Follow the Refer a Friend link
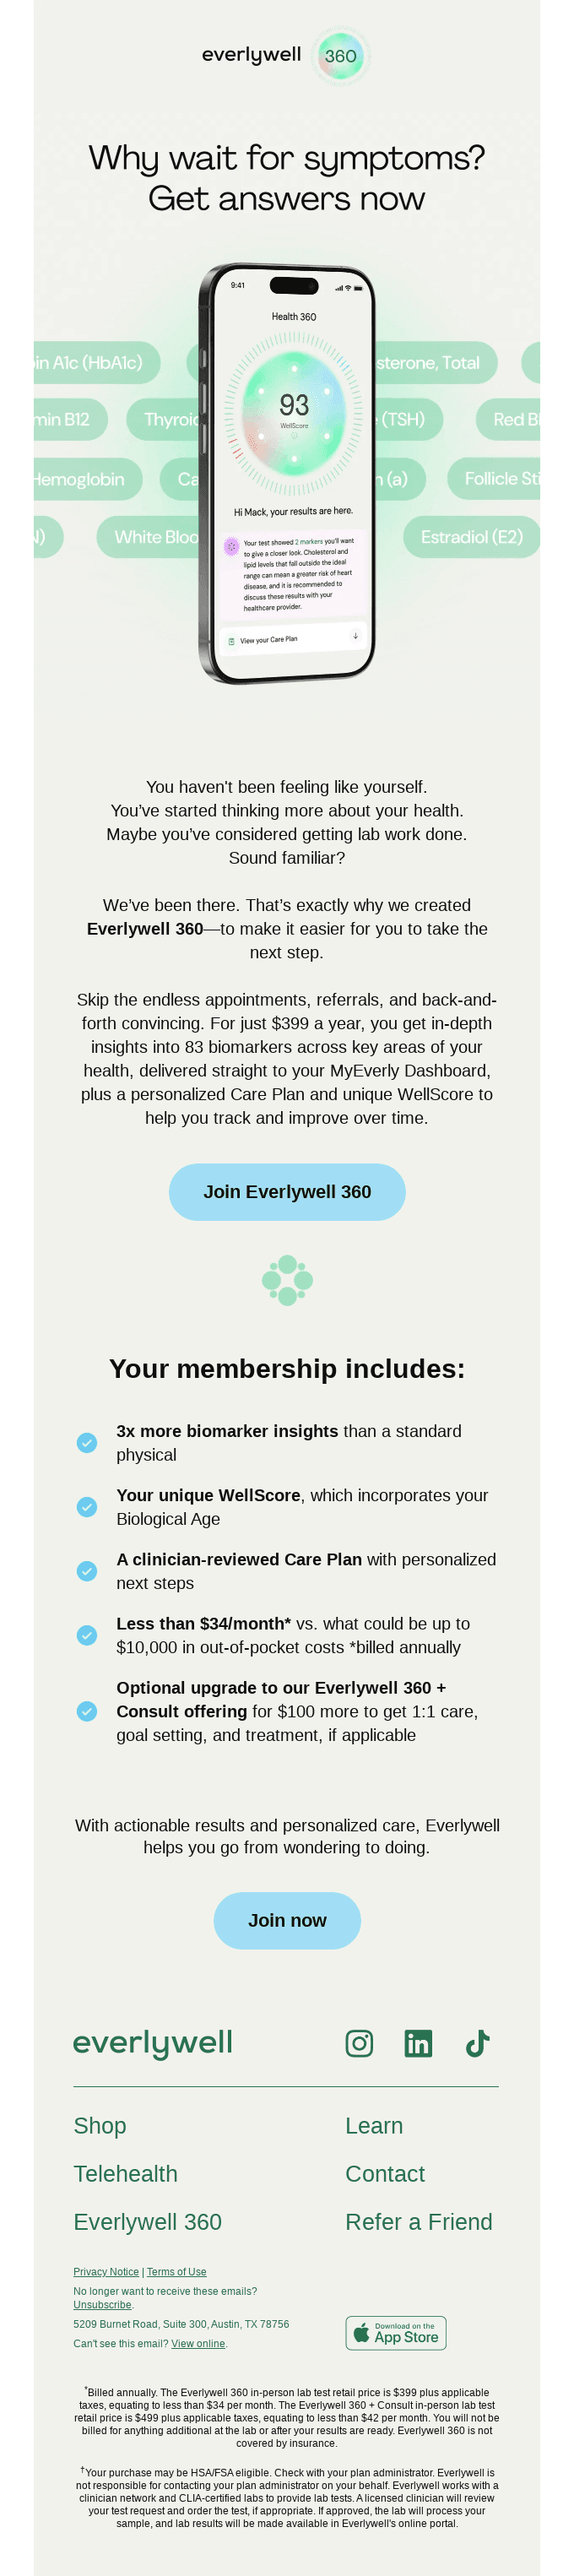 pyautogui.click(x=419, y=2222)
